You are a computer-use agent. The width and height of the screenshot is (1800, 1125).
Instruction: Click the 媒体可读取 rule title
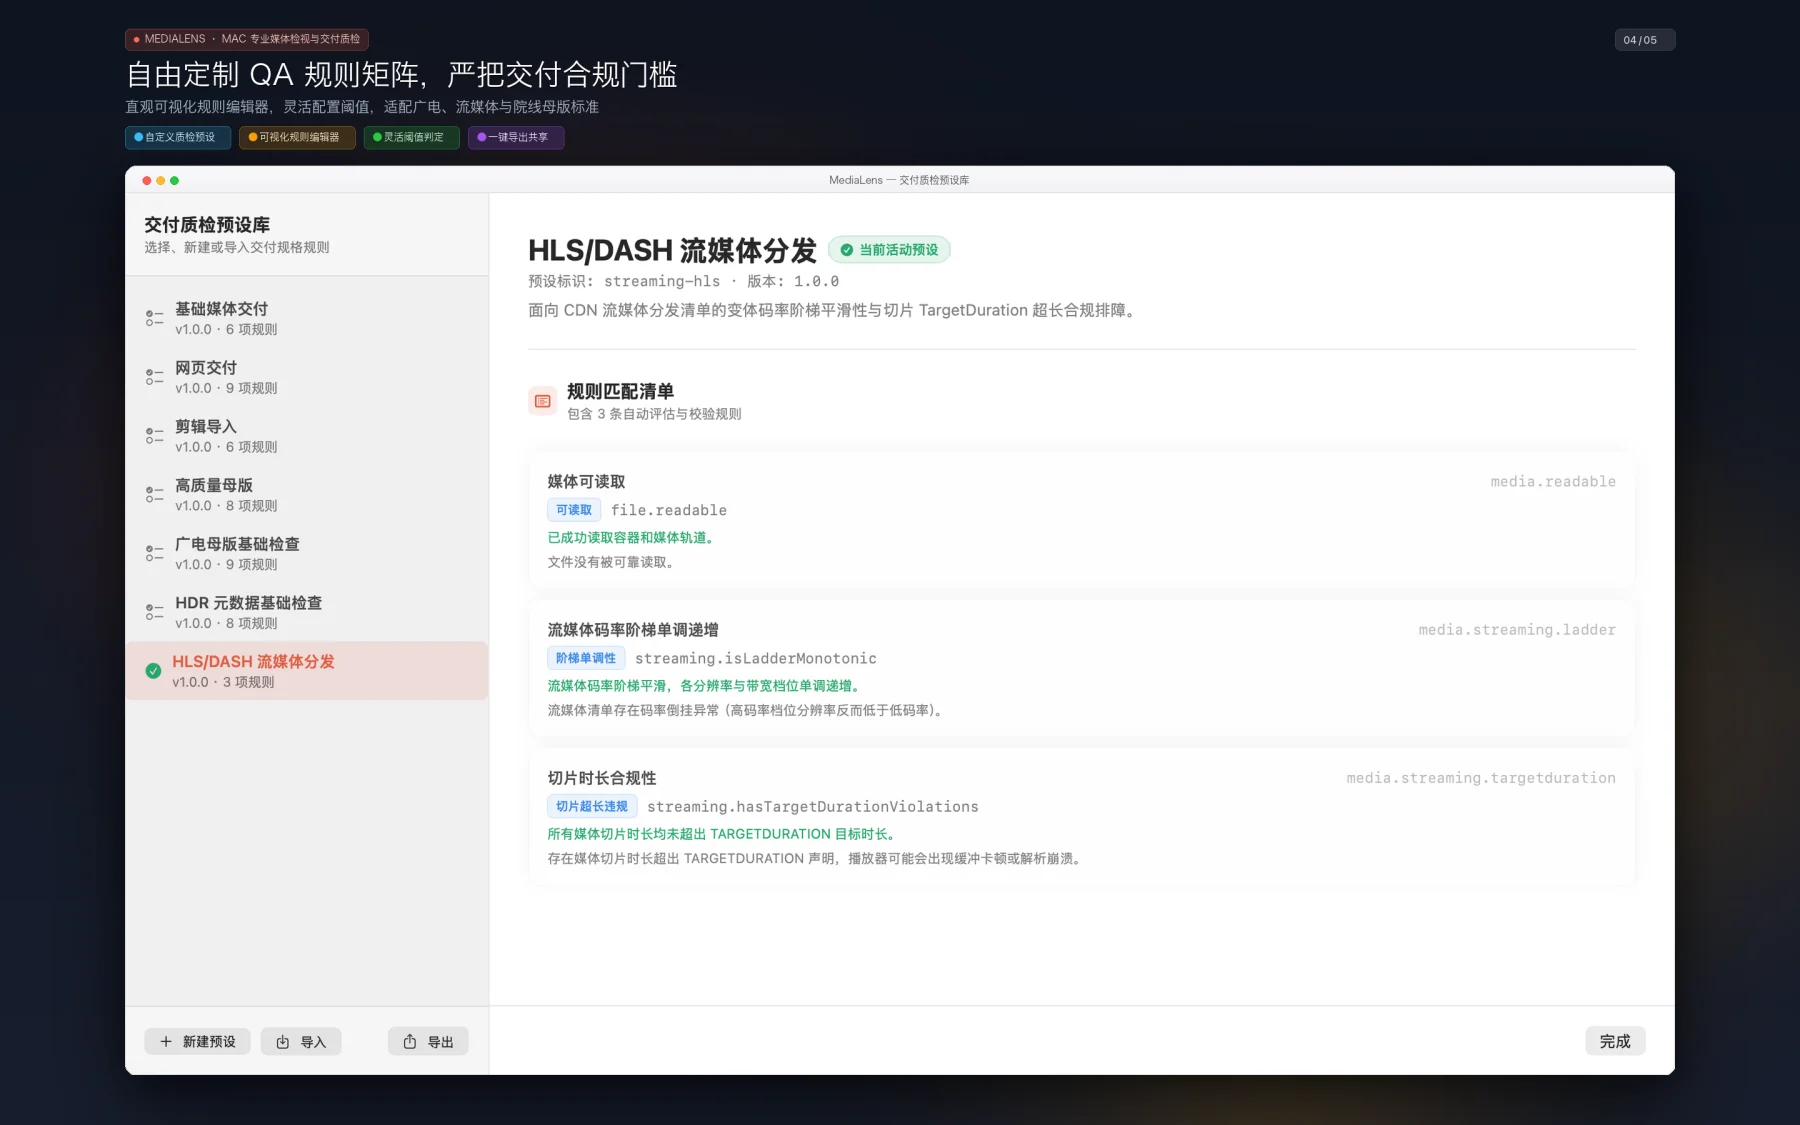coord(586,482)
